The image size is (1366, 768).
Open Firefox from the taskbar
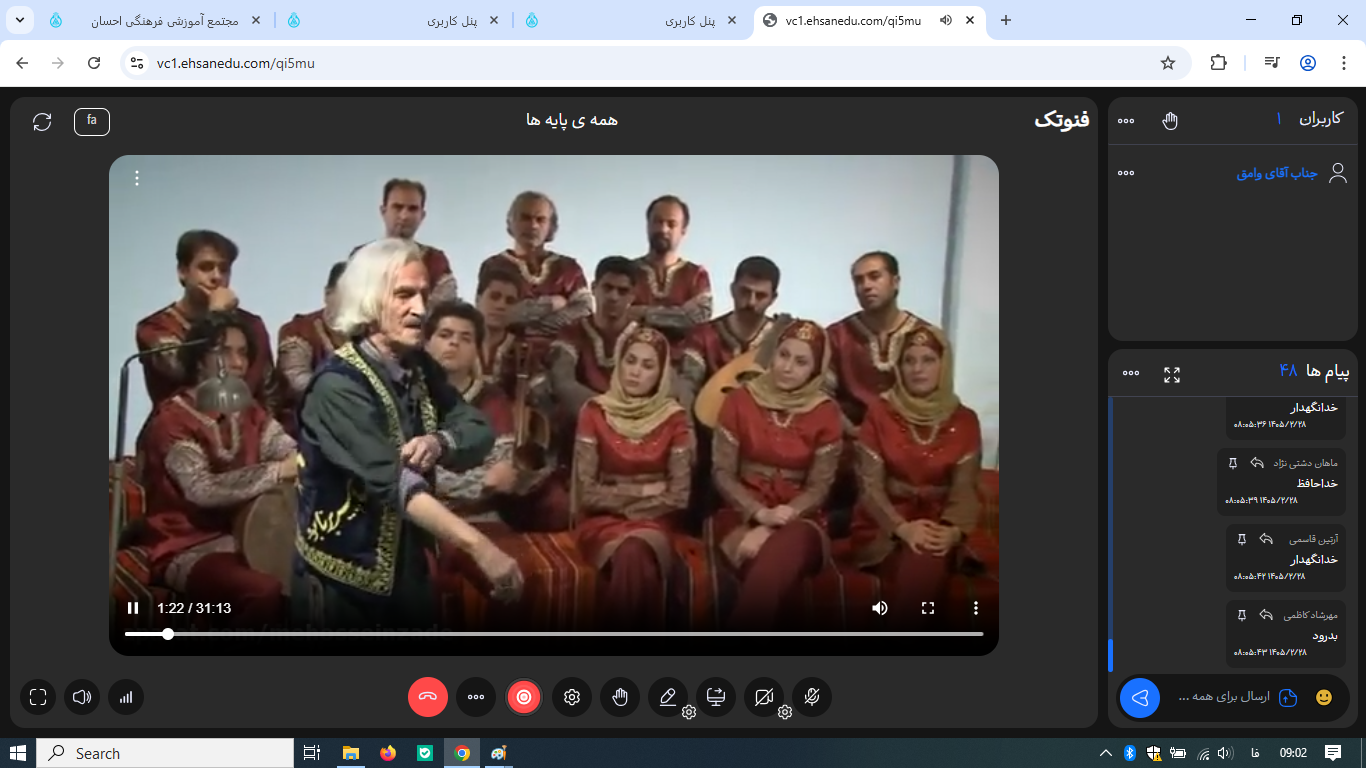[x=388, y=753]
